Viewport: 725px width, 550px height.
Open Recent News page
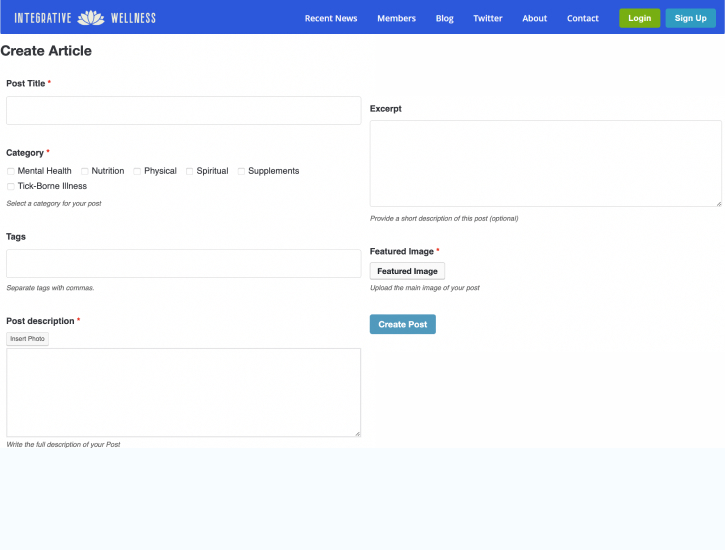coord(331,18)
